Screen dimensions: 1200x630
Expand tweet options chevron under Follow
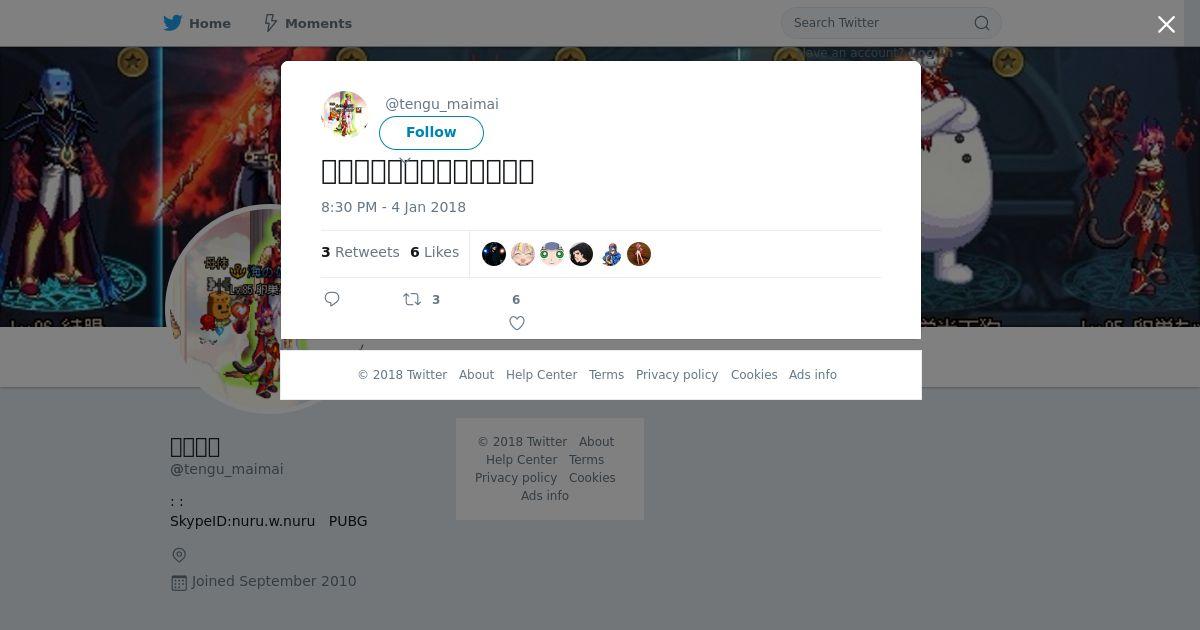[405, 160]
